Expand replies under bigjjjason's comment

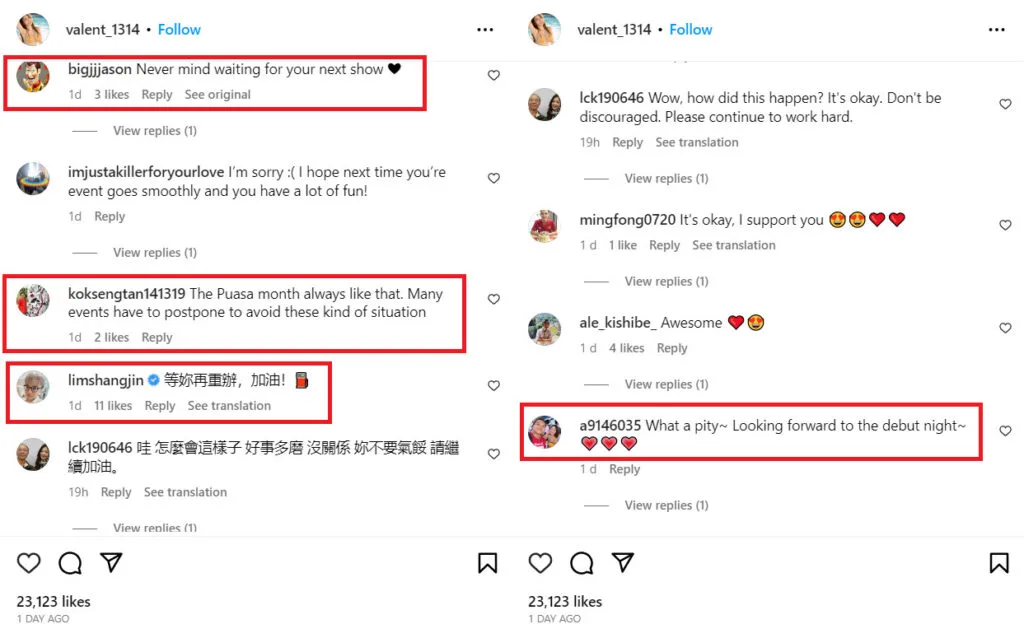154,131
